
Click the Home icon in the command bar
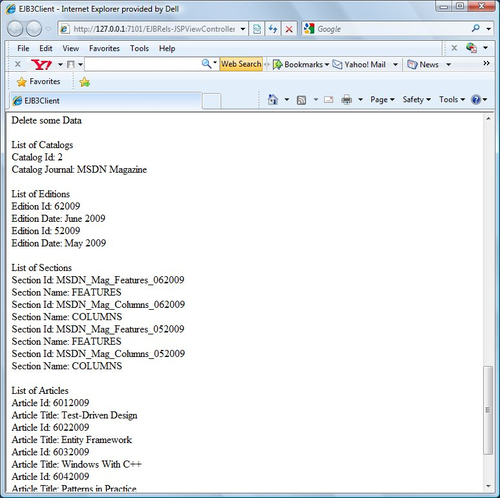point(273,99)
